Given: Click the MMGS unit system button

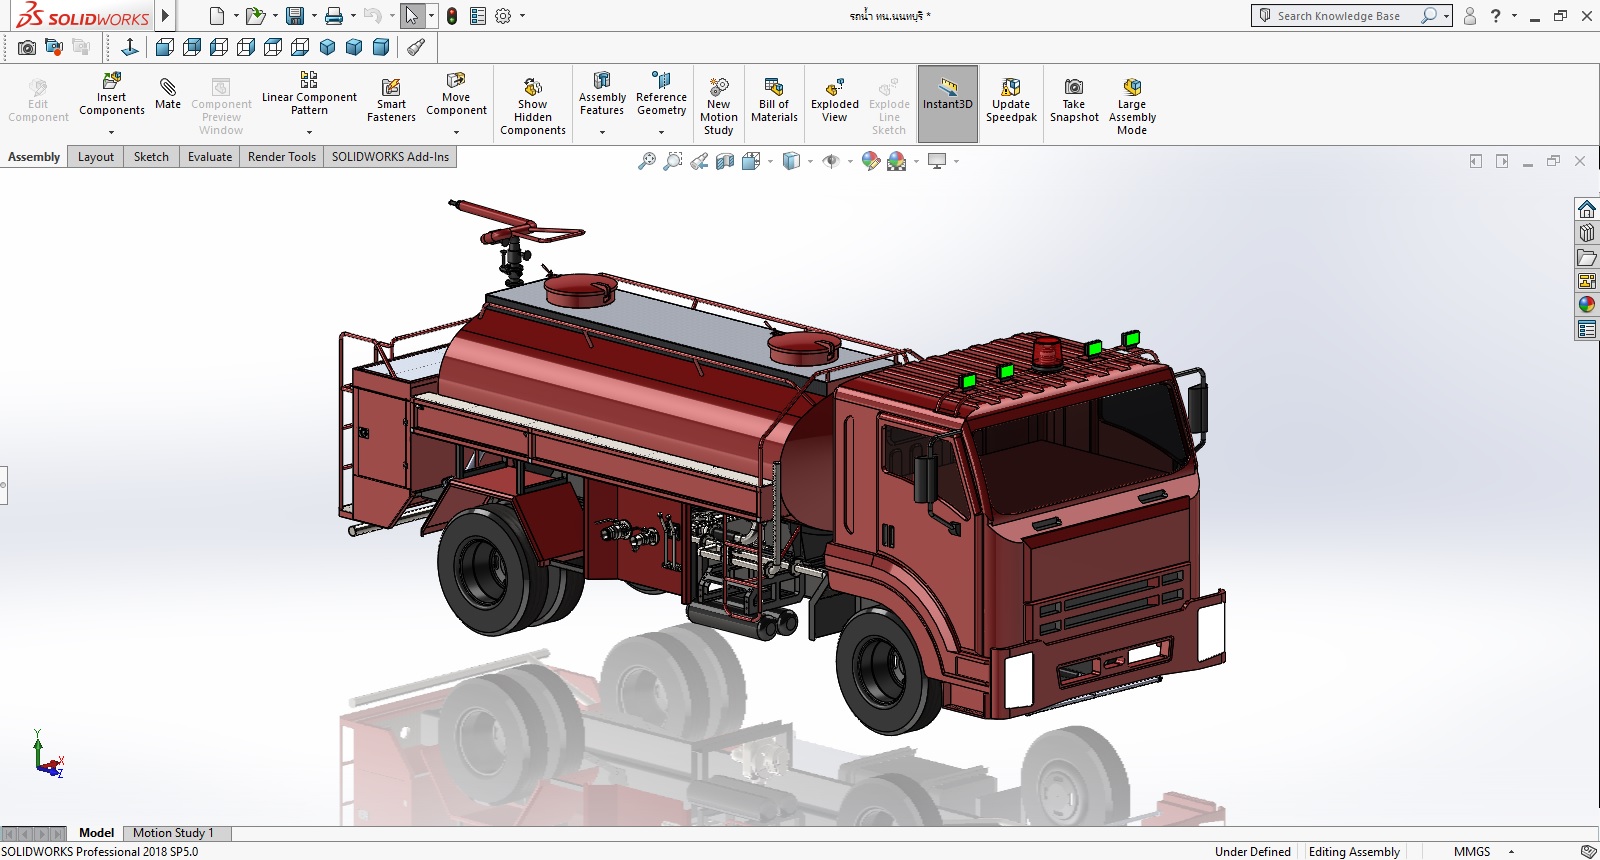Looking at the screenshot, I should coord(1471,851).
